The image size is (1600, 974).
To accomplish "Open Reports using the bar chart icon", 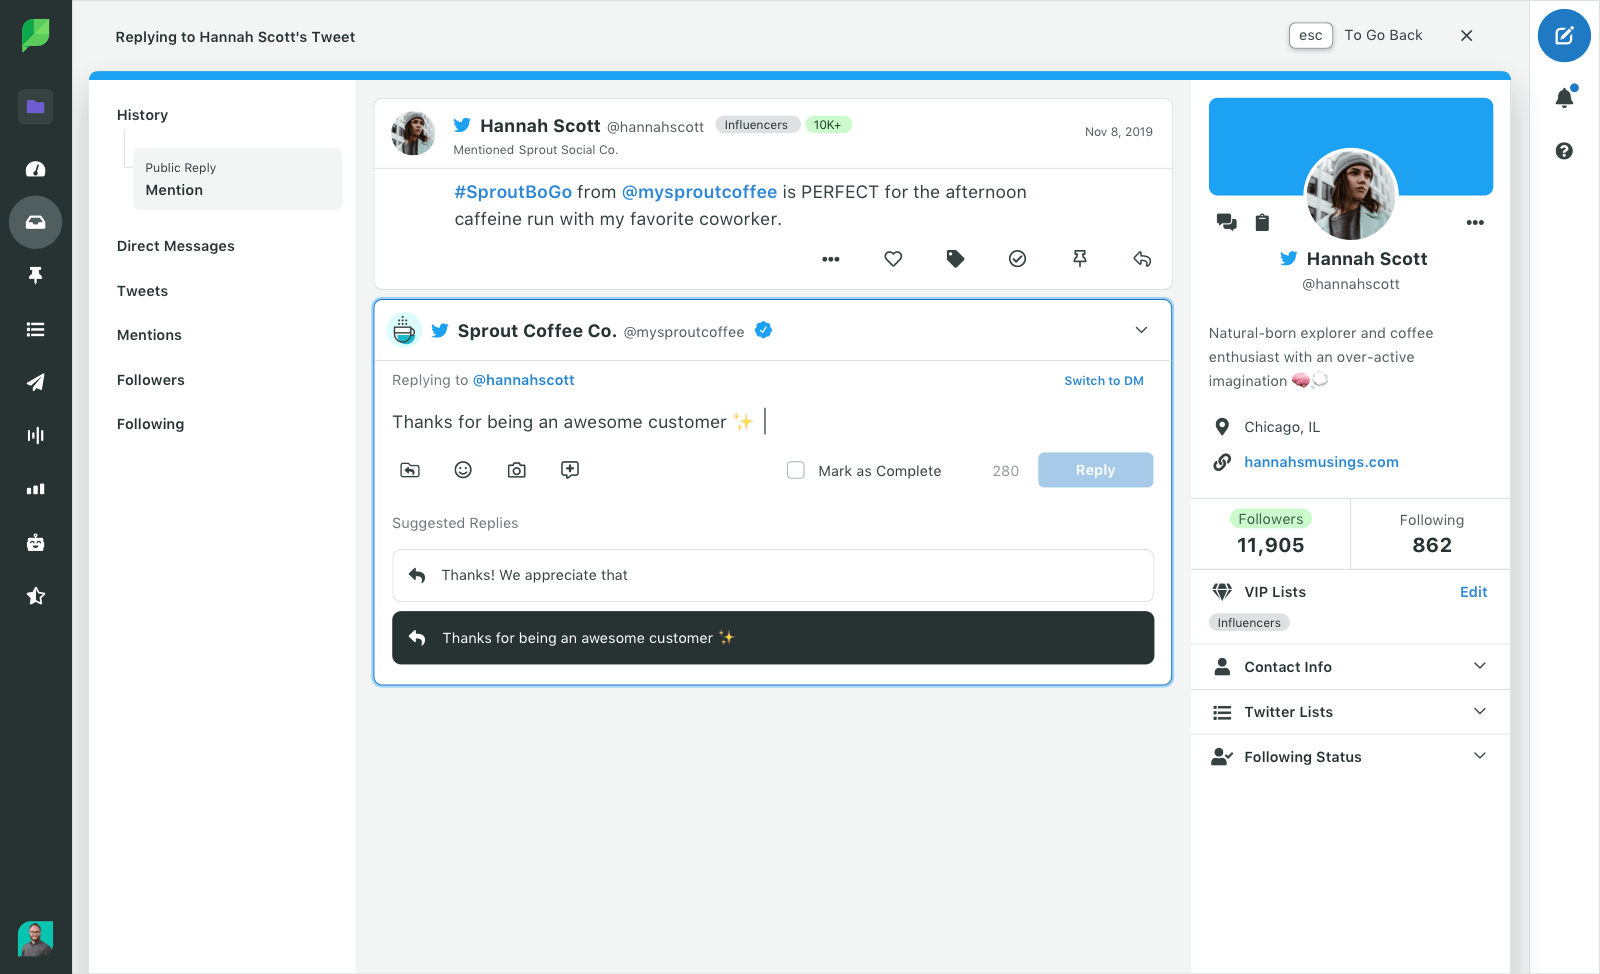I will coord(35,488).
